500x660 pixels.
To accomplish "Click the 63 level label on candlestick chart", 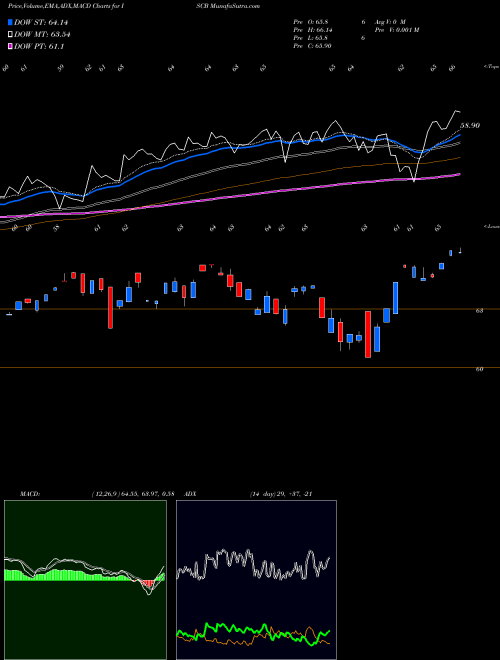I will coord(479,311).
